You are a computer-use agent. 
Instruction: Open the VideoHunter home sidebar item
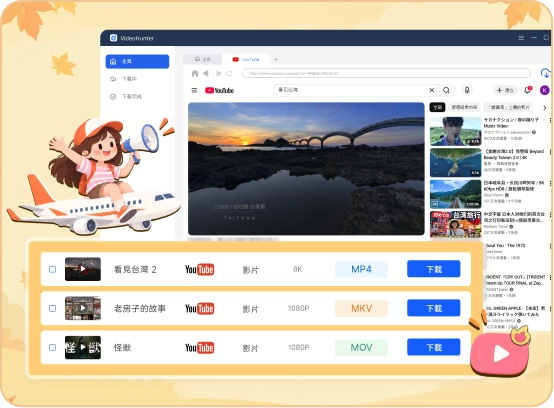(x=137, y=61)
